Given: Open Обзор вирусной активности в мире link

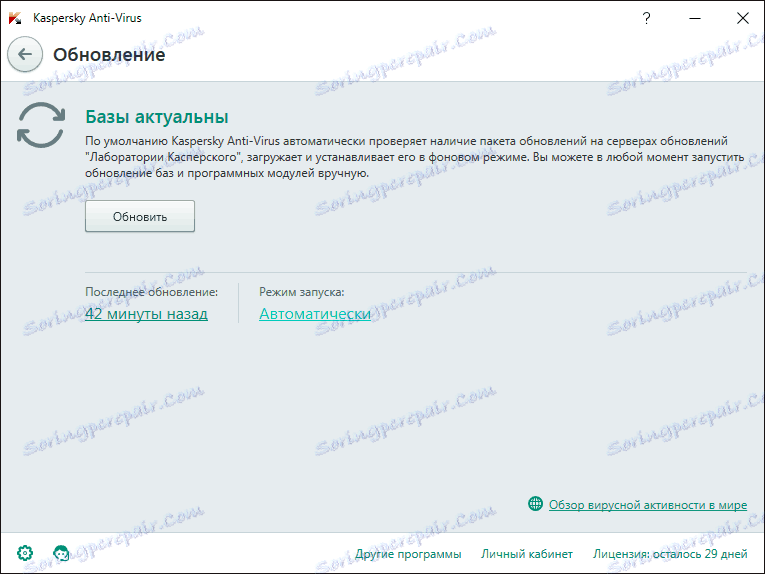Looking at the screenshot, I should pos(647,505).
